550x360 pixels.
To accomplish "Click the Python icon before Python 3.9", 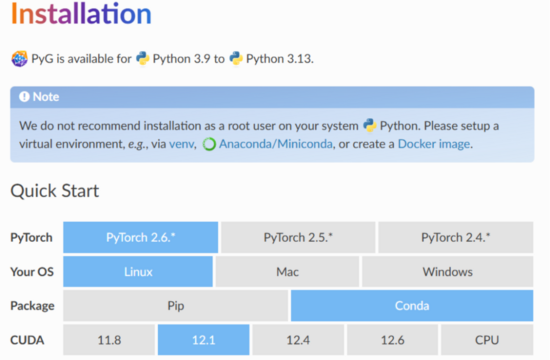I will pyautogui.click(x=142, y=59).
